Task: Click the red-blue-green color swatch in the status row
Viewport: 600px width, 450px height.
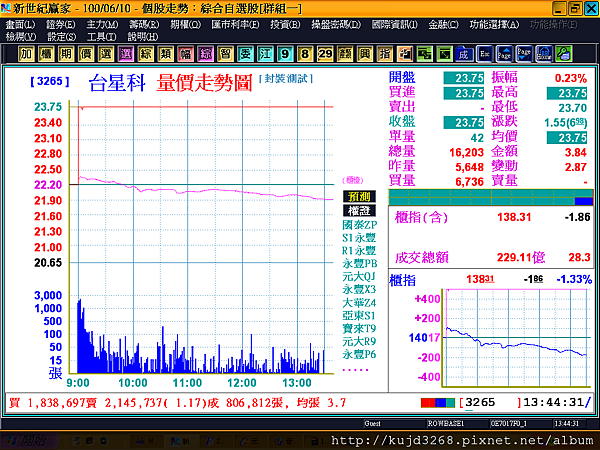Action: coord(438,403)
